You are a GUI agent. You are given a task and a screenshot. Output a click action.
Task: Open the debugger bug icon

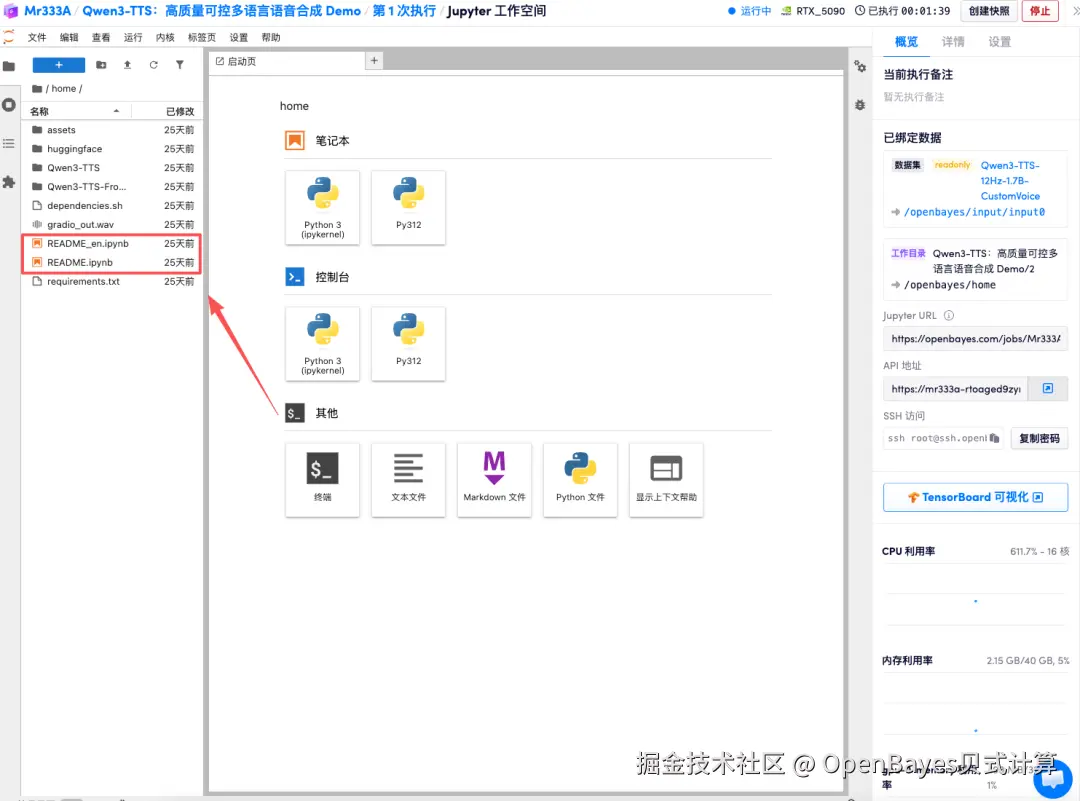pos(860,105)
